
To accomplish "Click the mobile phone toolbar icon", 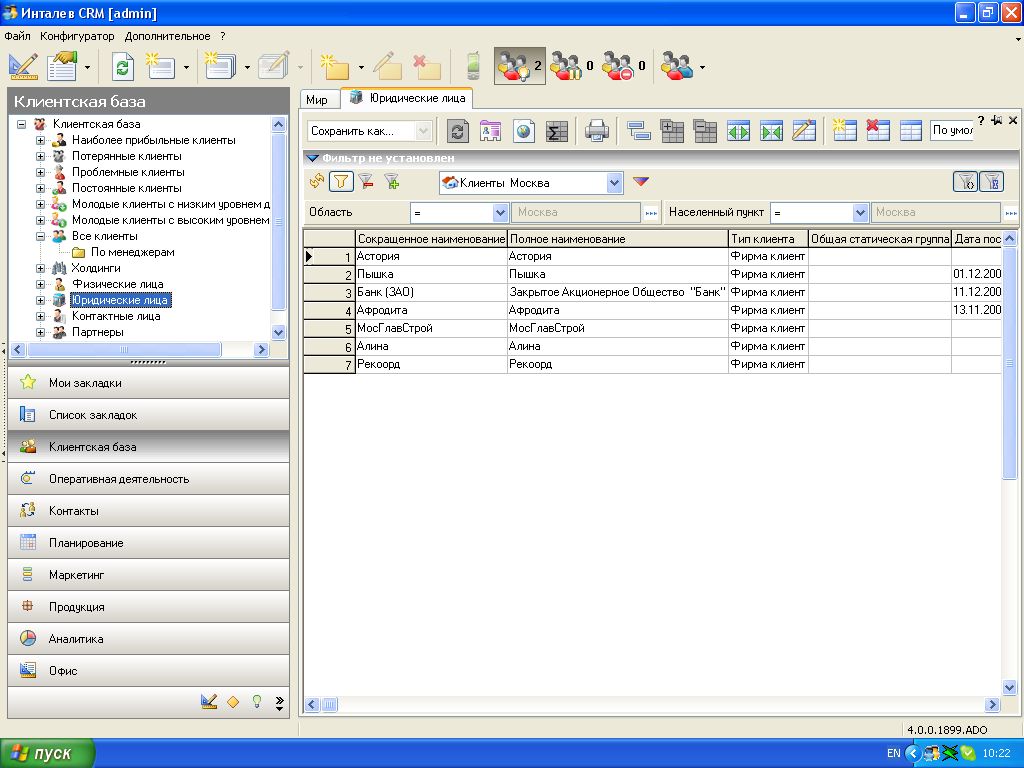I will pos(473,67).
